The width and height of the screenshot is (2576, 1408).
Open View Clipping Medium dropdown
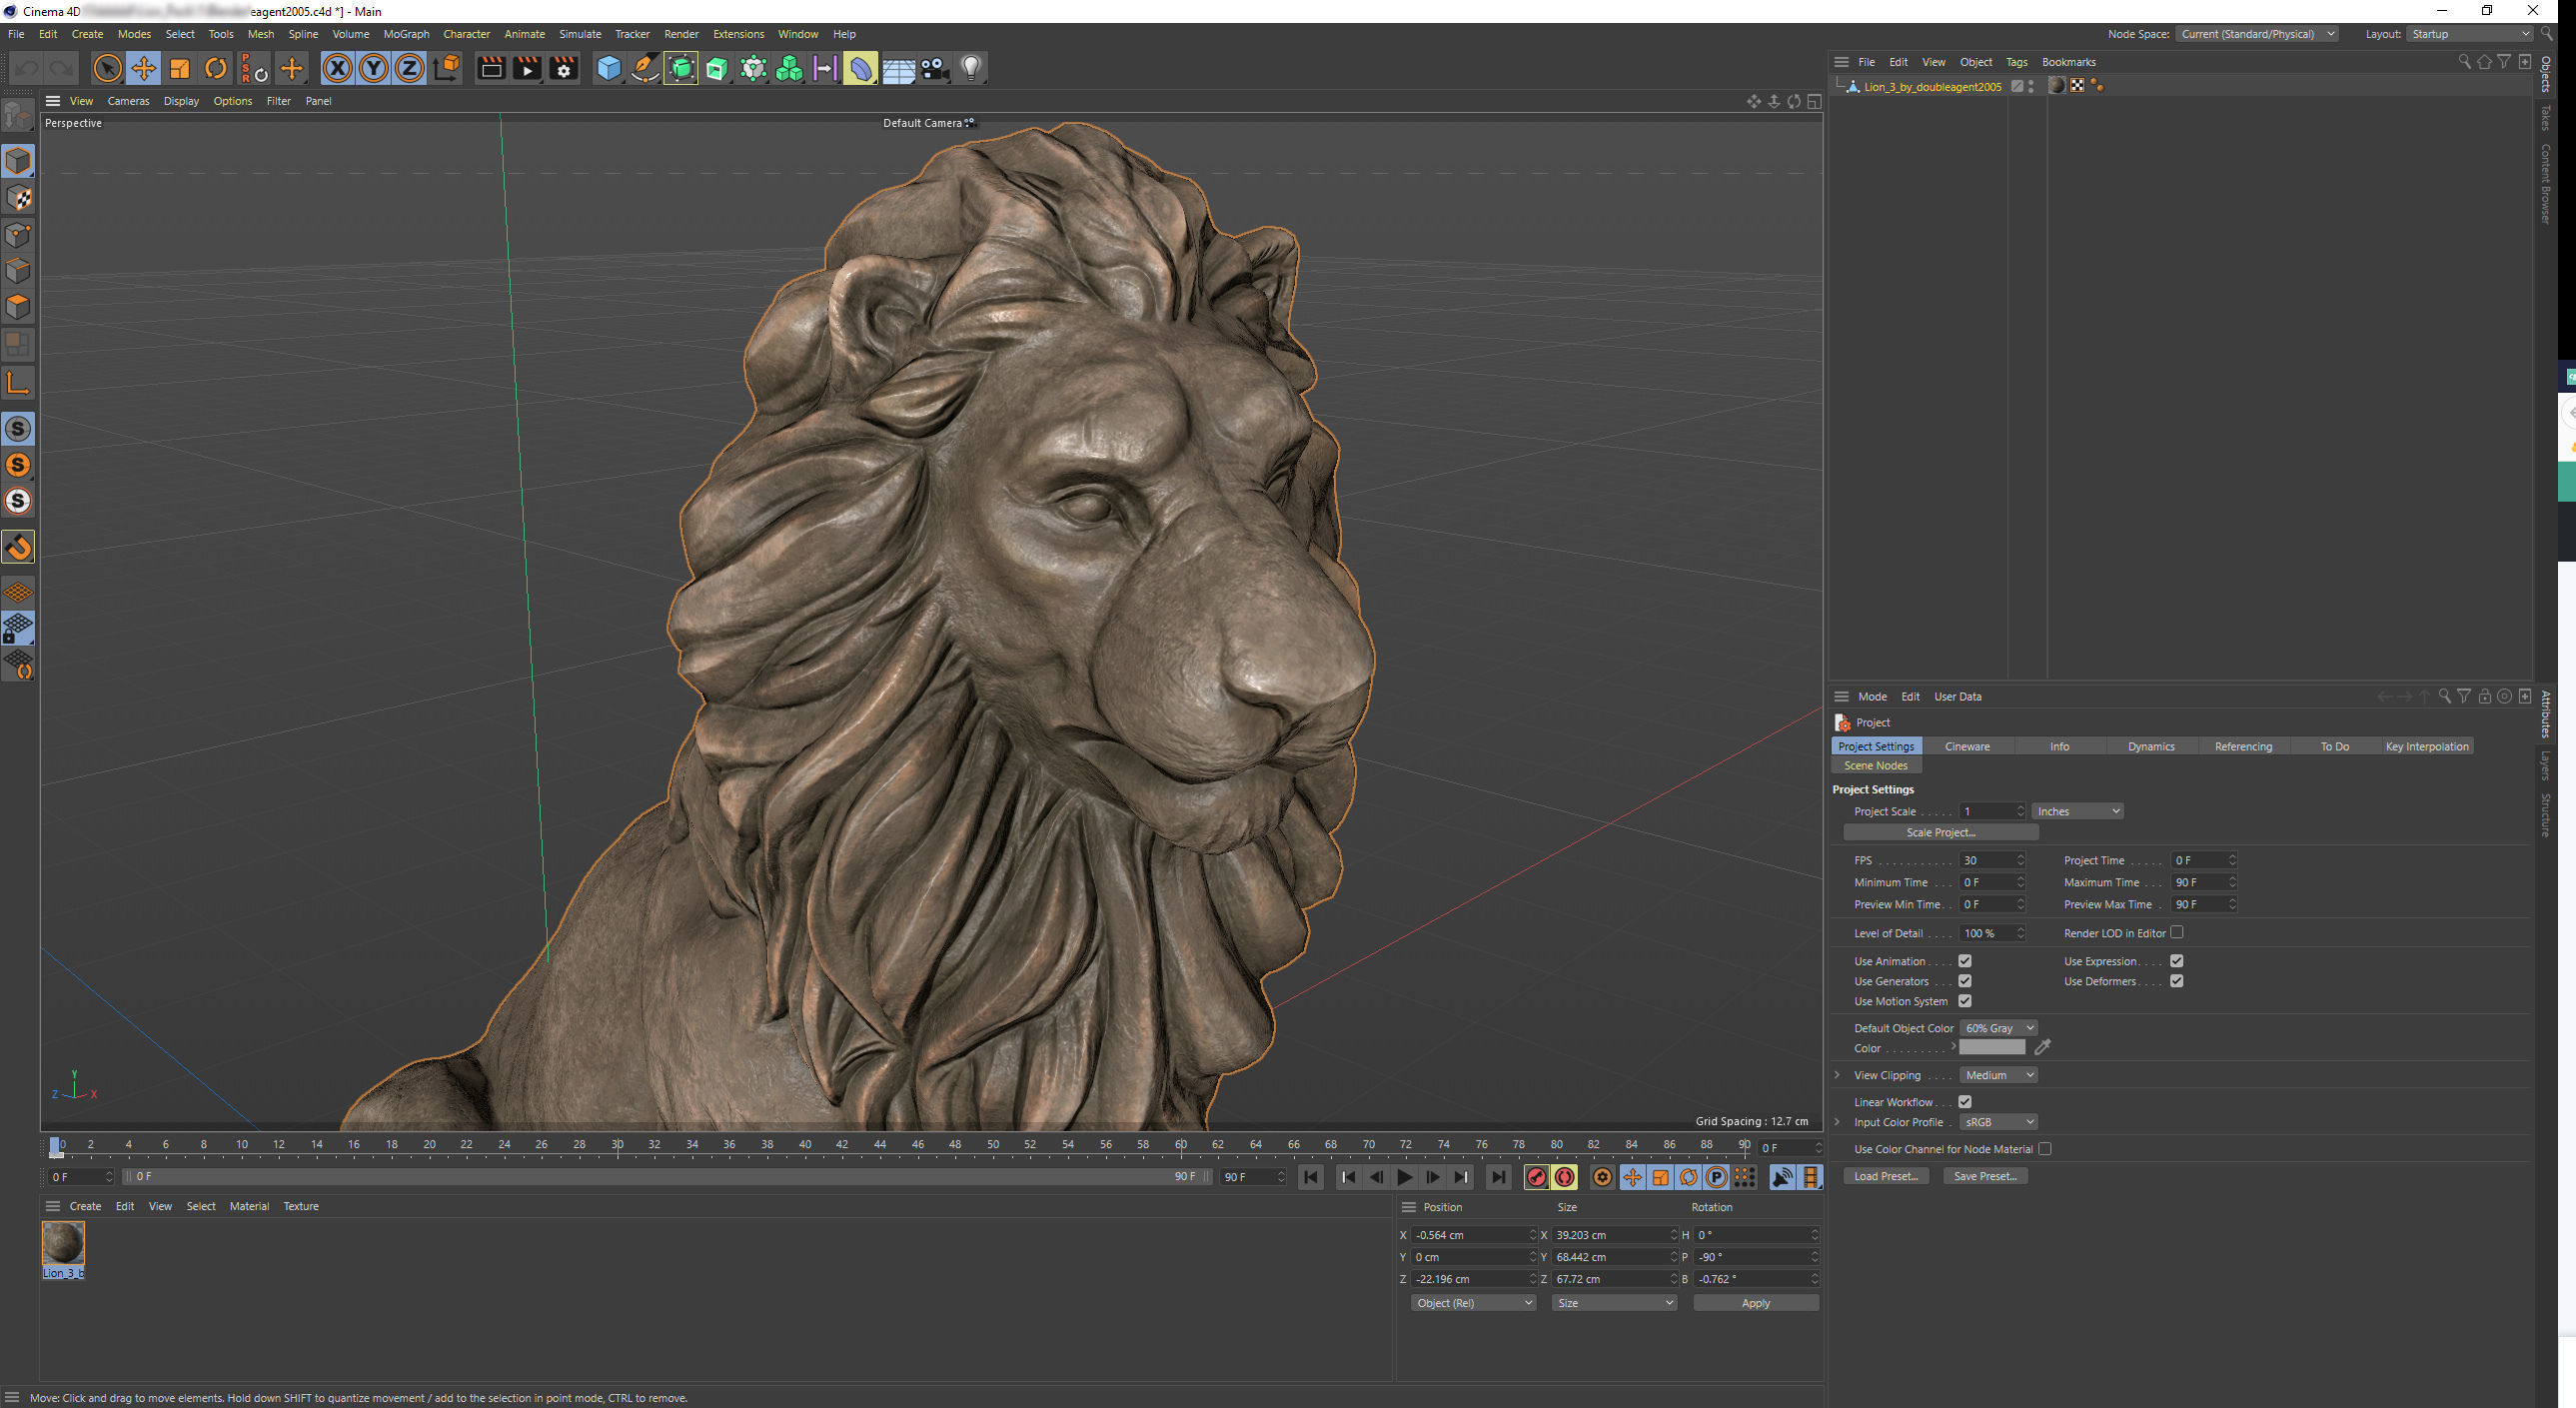click(1998, 1075)
